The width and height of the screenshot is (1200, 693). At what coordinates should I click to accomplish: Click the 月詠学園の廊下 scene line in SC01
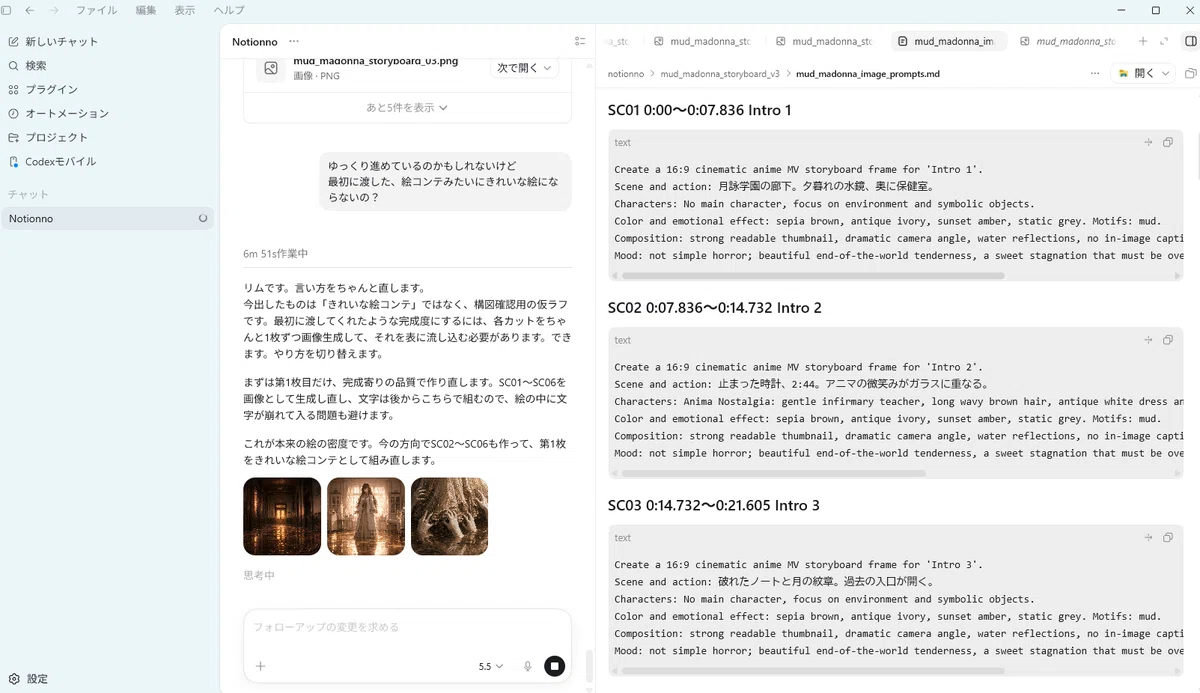coord(774,187)
